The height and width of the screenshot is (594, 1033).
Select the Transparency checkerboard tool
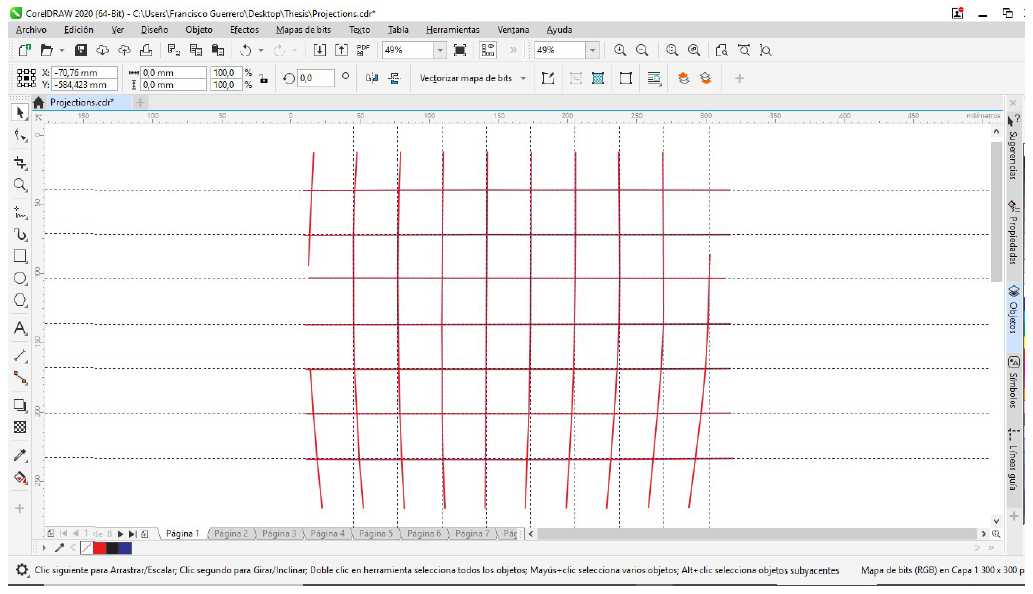pos(19,427)
